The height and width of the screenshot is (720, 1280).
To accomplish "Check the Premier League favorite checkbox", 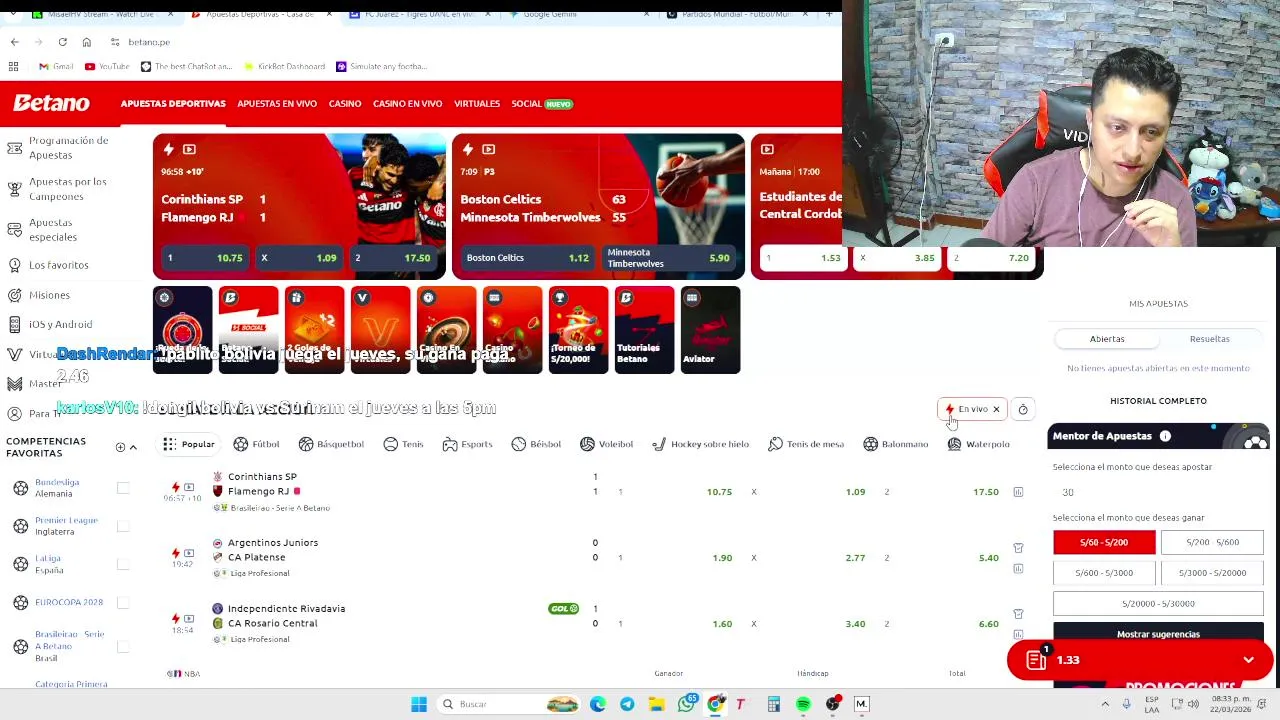I will [123, 526].
